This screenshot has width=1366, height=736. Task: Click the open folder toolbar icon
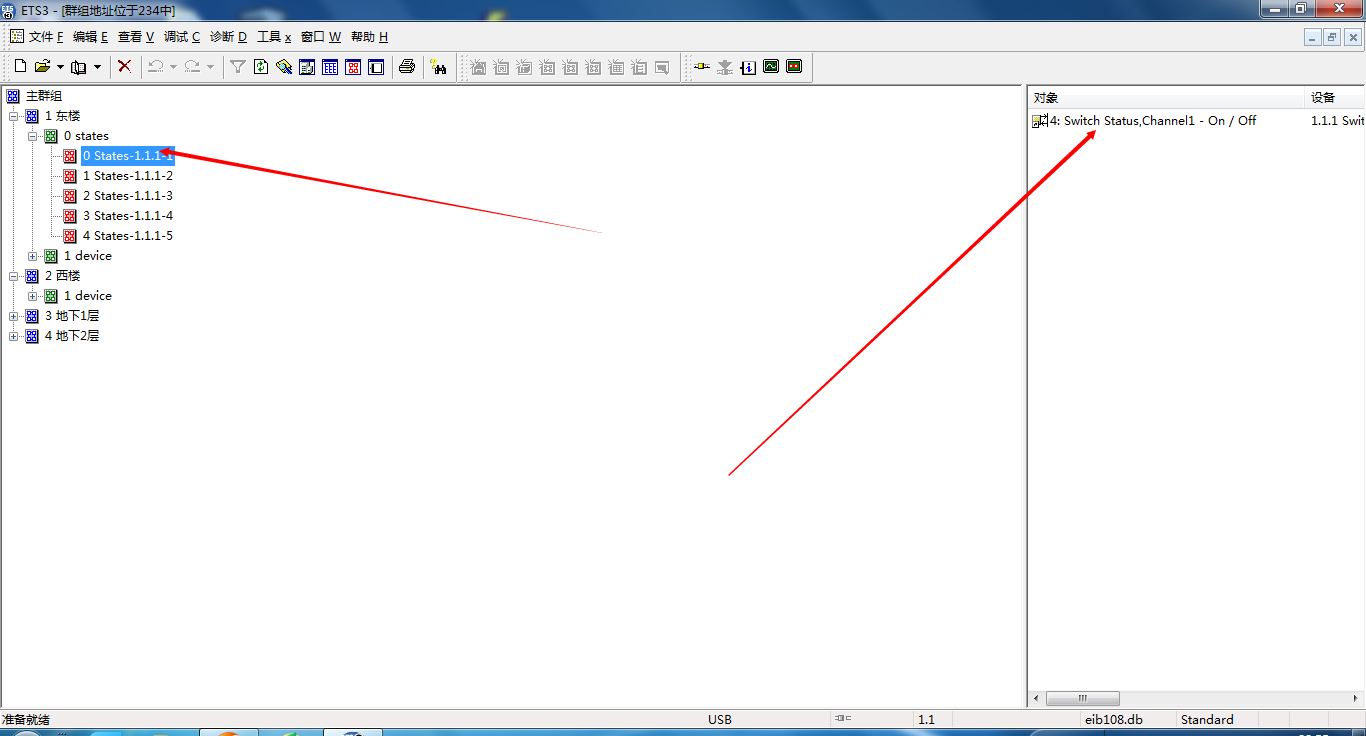pyautogui.click(x=42, y=67)
